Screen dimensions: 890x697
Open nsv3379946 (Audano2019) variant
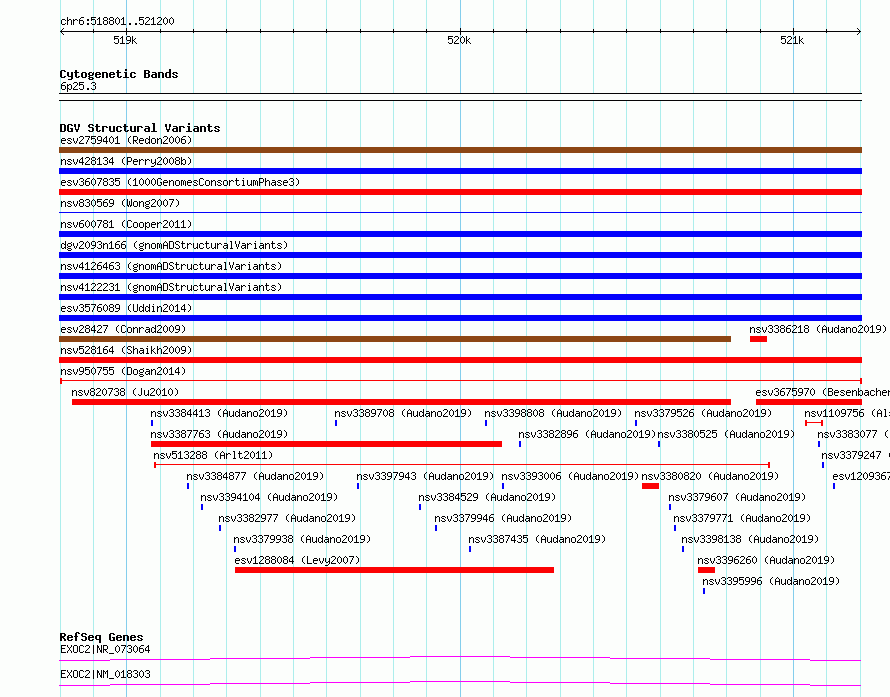(503, 518)
